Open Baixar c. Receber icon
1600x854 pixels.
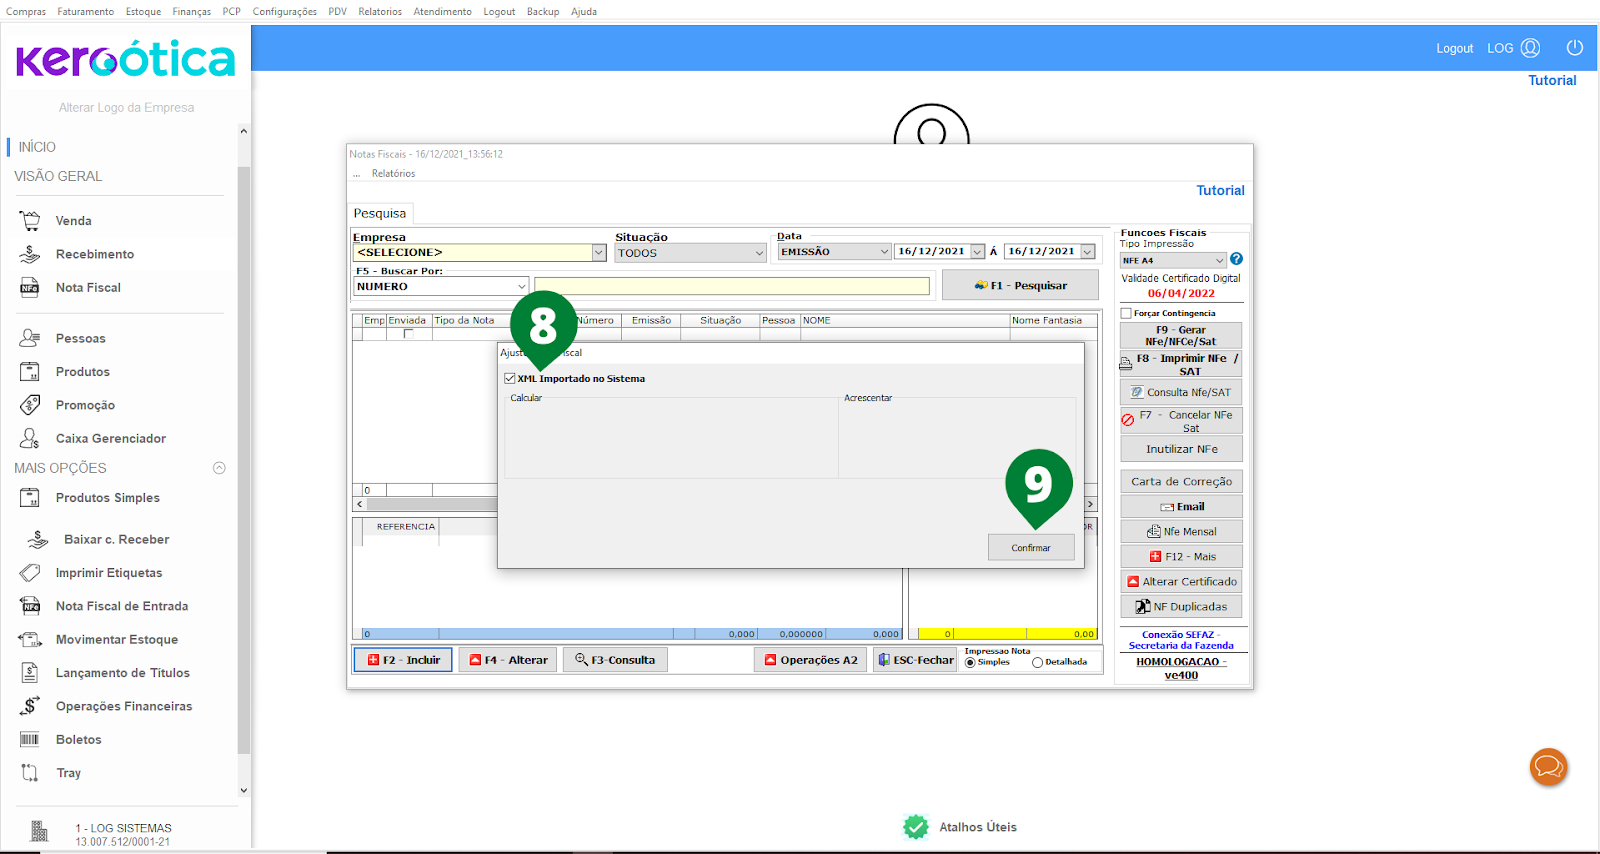pyautogui.click(x=38, y=540)
